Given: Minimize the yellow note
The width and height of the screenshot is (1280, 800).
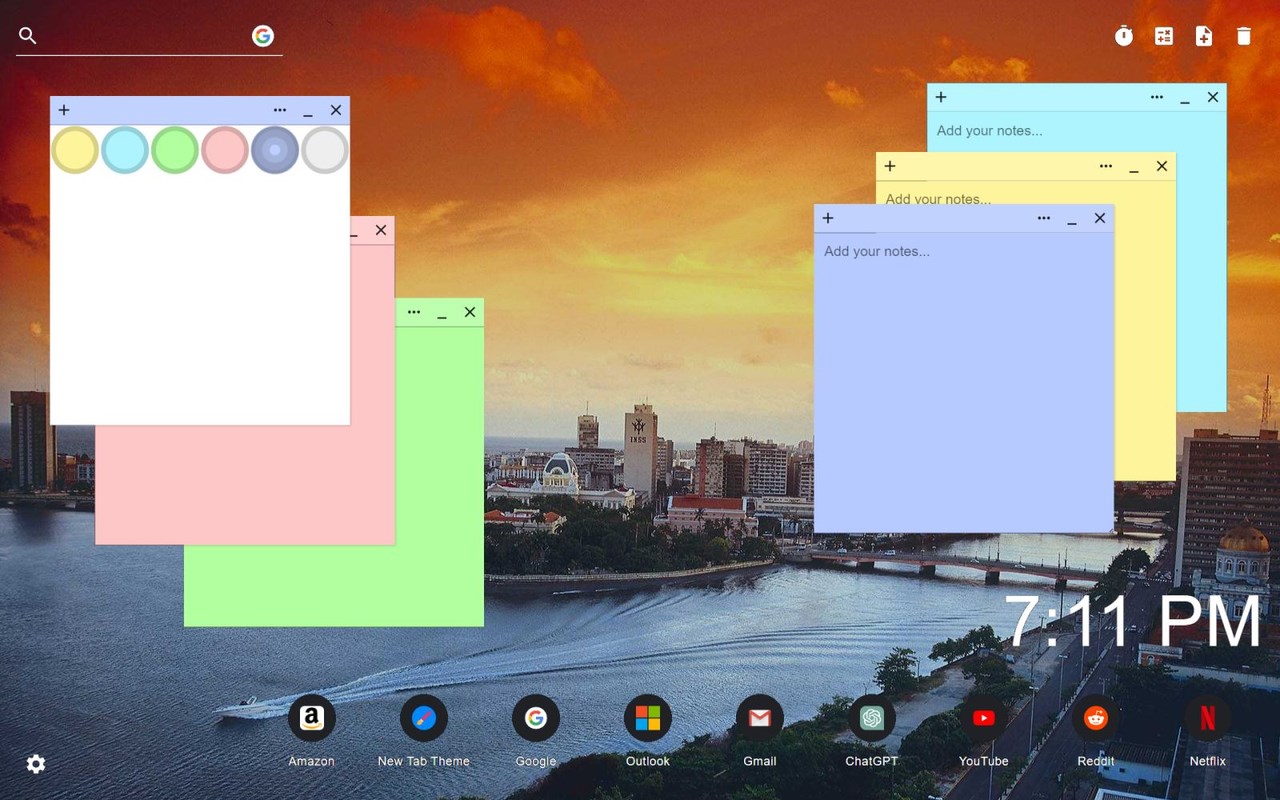Looking at the screenshot, I should [1134, 168].
